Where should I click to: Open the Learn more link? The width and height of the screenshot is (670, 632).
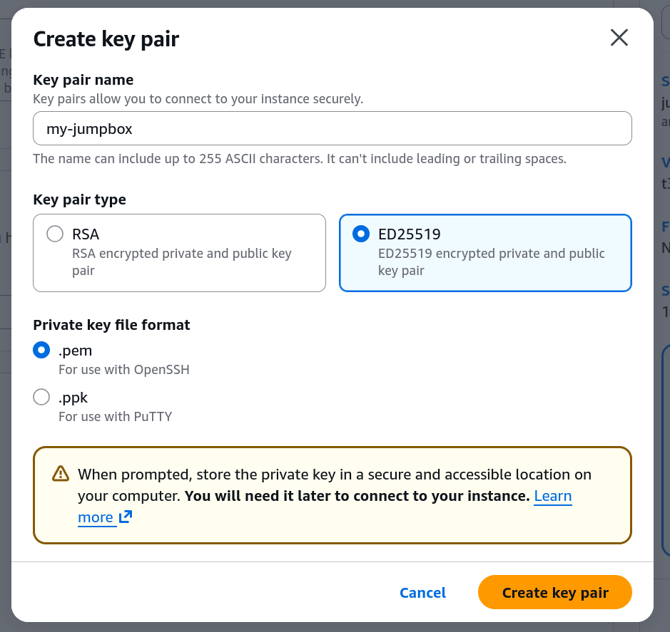pos(552,496)
